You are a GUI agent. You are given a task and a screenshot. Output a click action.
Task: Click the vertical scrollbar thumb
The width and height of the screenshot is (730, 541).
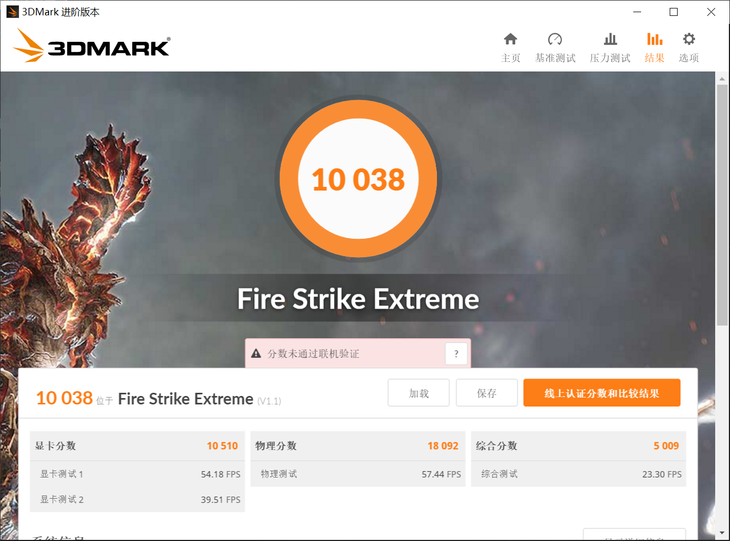pos(722,205)
